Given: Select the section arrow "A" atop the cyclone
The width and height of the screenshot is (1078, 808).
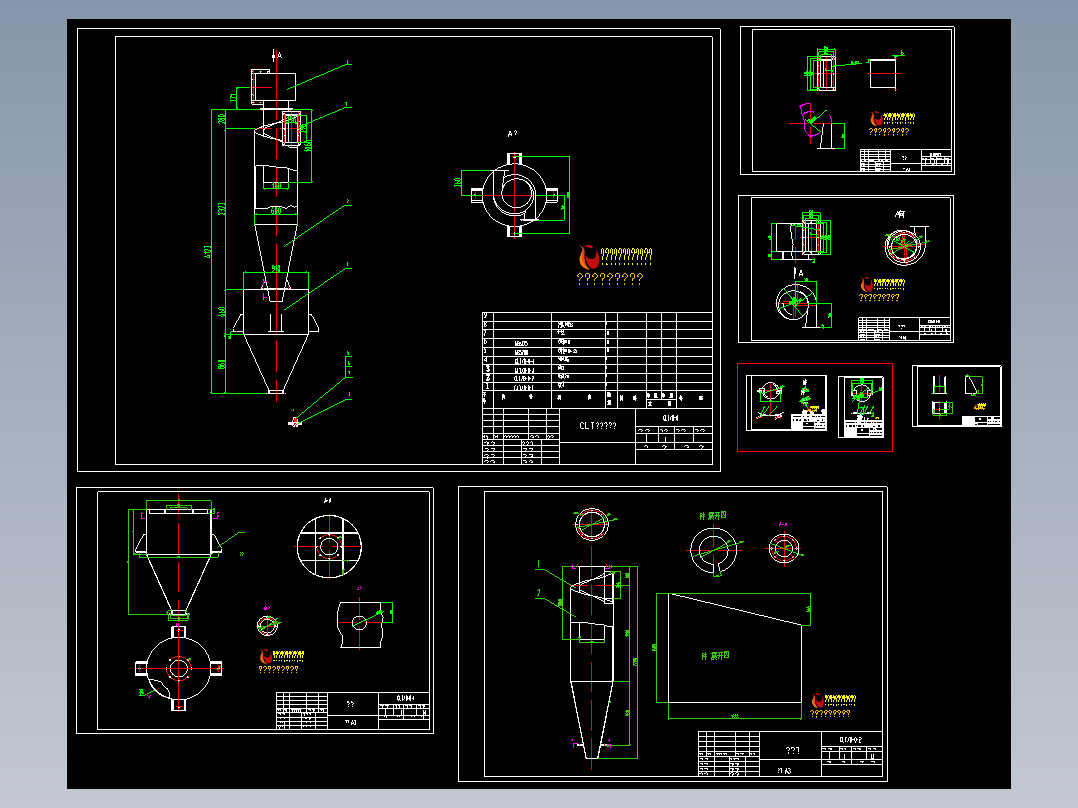Looking at the screenshot, I should (276, 56).
